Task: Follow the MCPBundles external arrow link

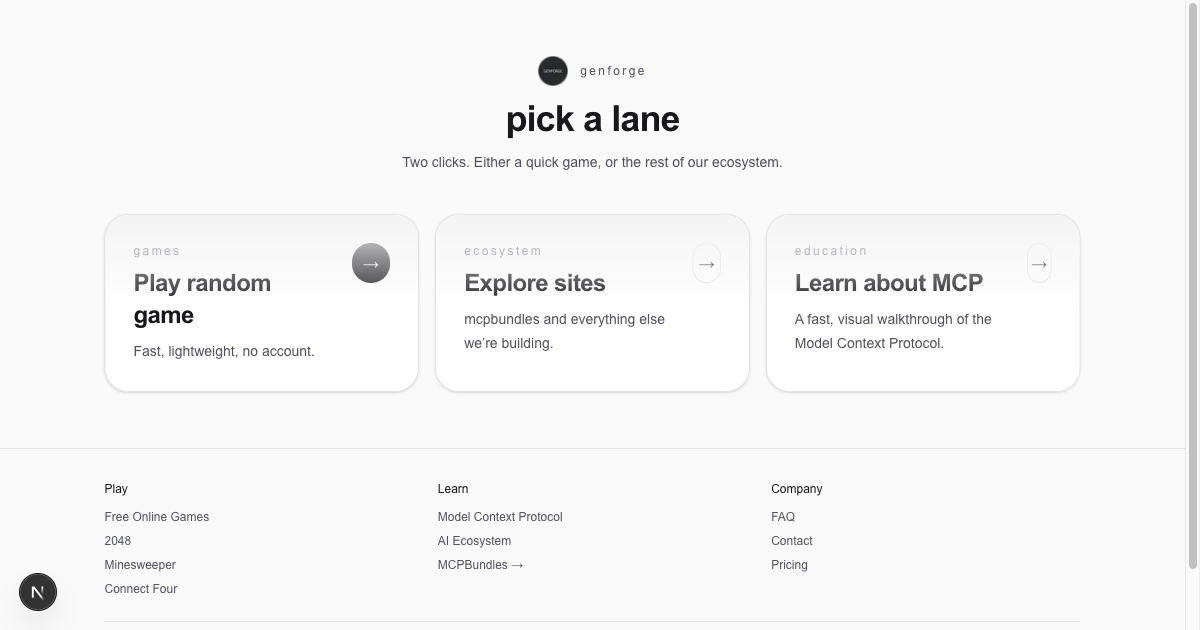Action: [481, 565]
